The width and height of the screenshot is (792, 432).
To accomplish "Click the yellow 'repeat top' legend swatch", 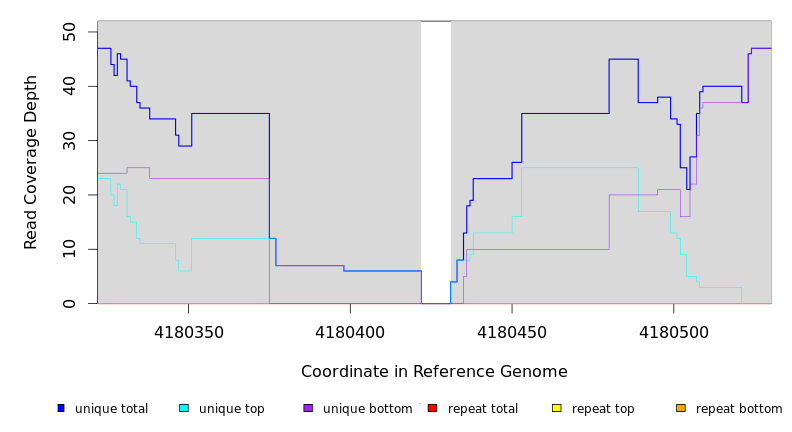I will point(556,408).
